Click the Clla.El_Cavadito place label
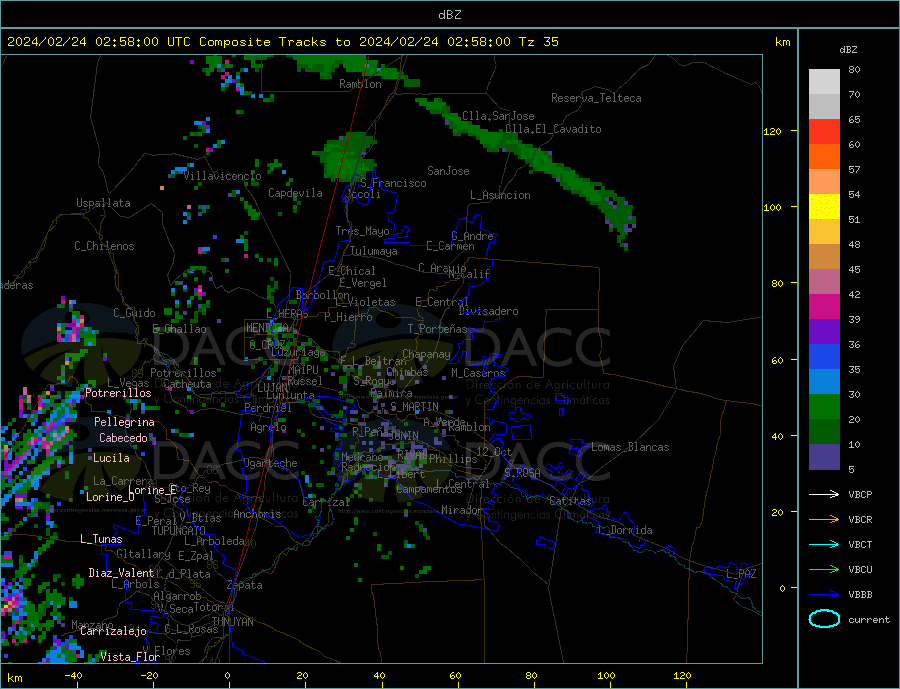 553,129
